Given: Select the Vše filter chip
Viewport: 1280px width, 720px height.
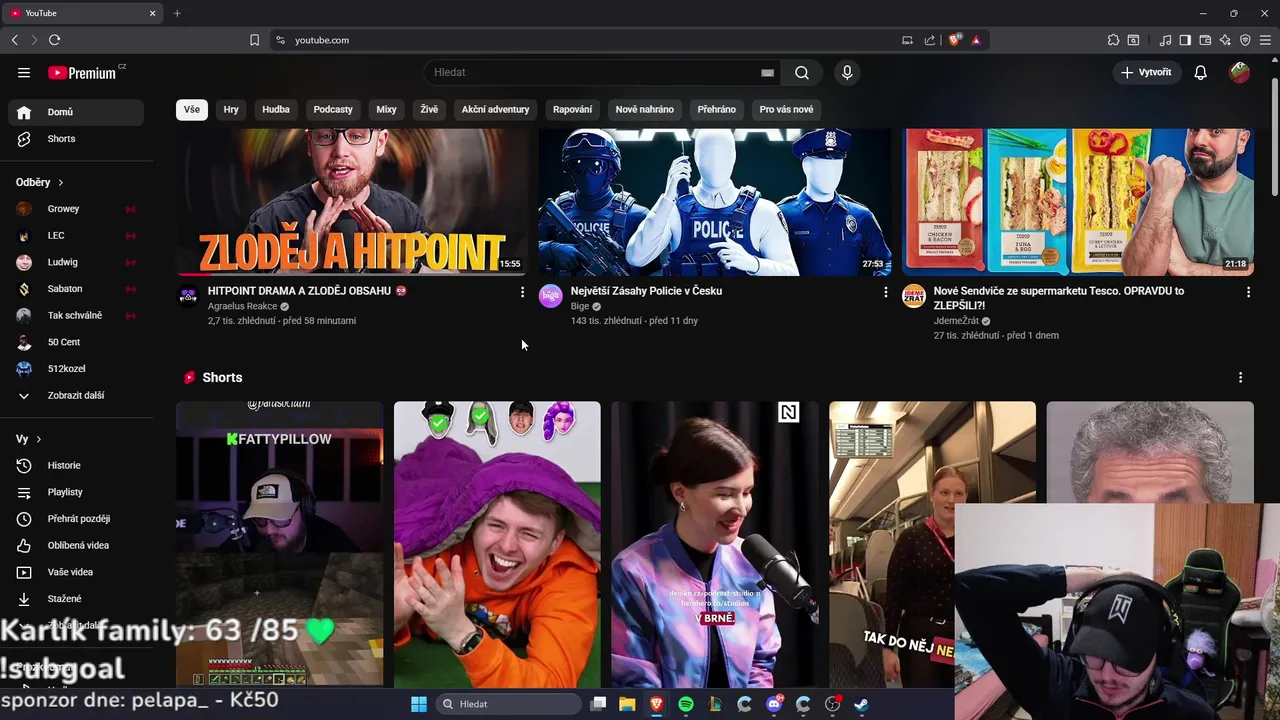Looking at the screenshot, I should [x=192, y=109].
